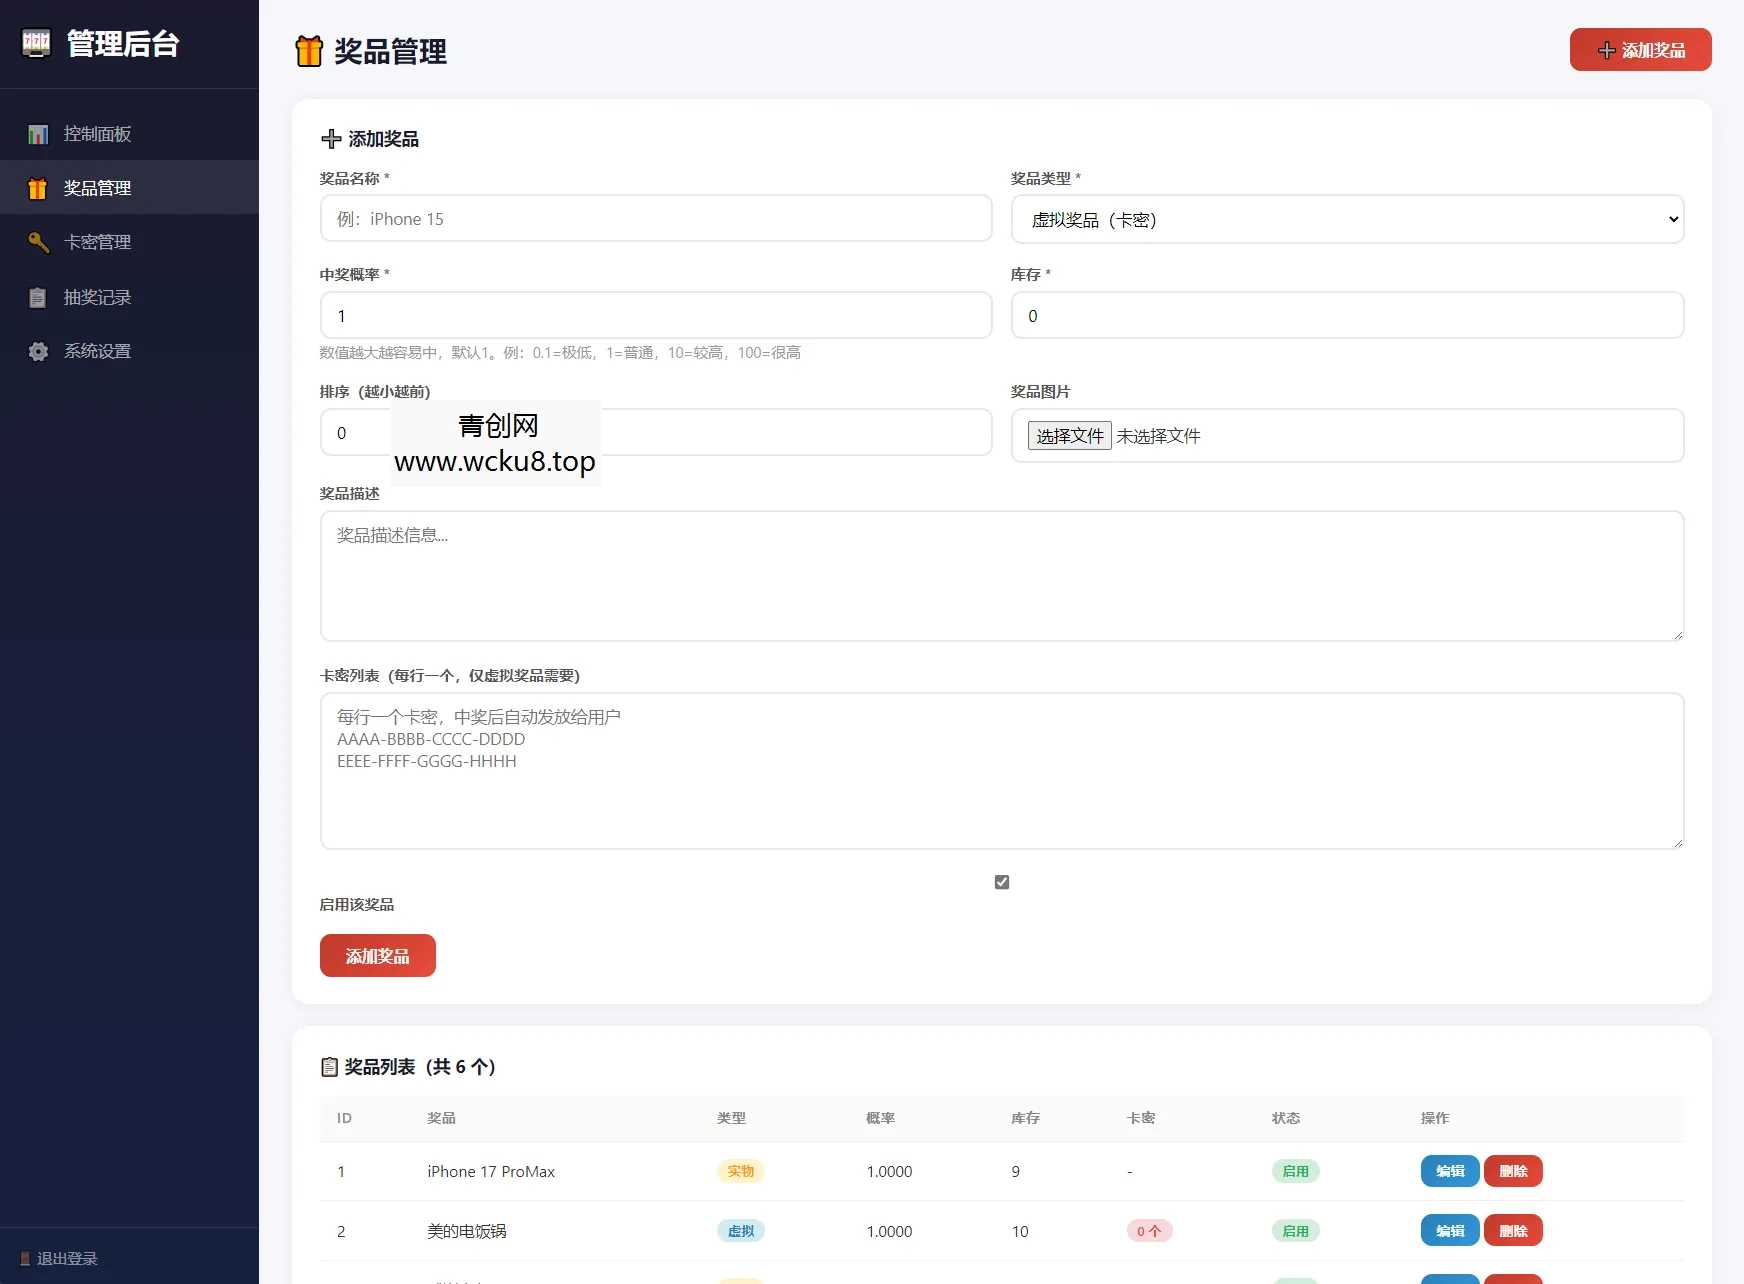Click the plus icon next to the 添加奖品 form heading

coord(331,139)
